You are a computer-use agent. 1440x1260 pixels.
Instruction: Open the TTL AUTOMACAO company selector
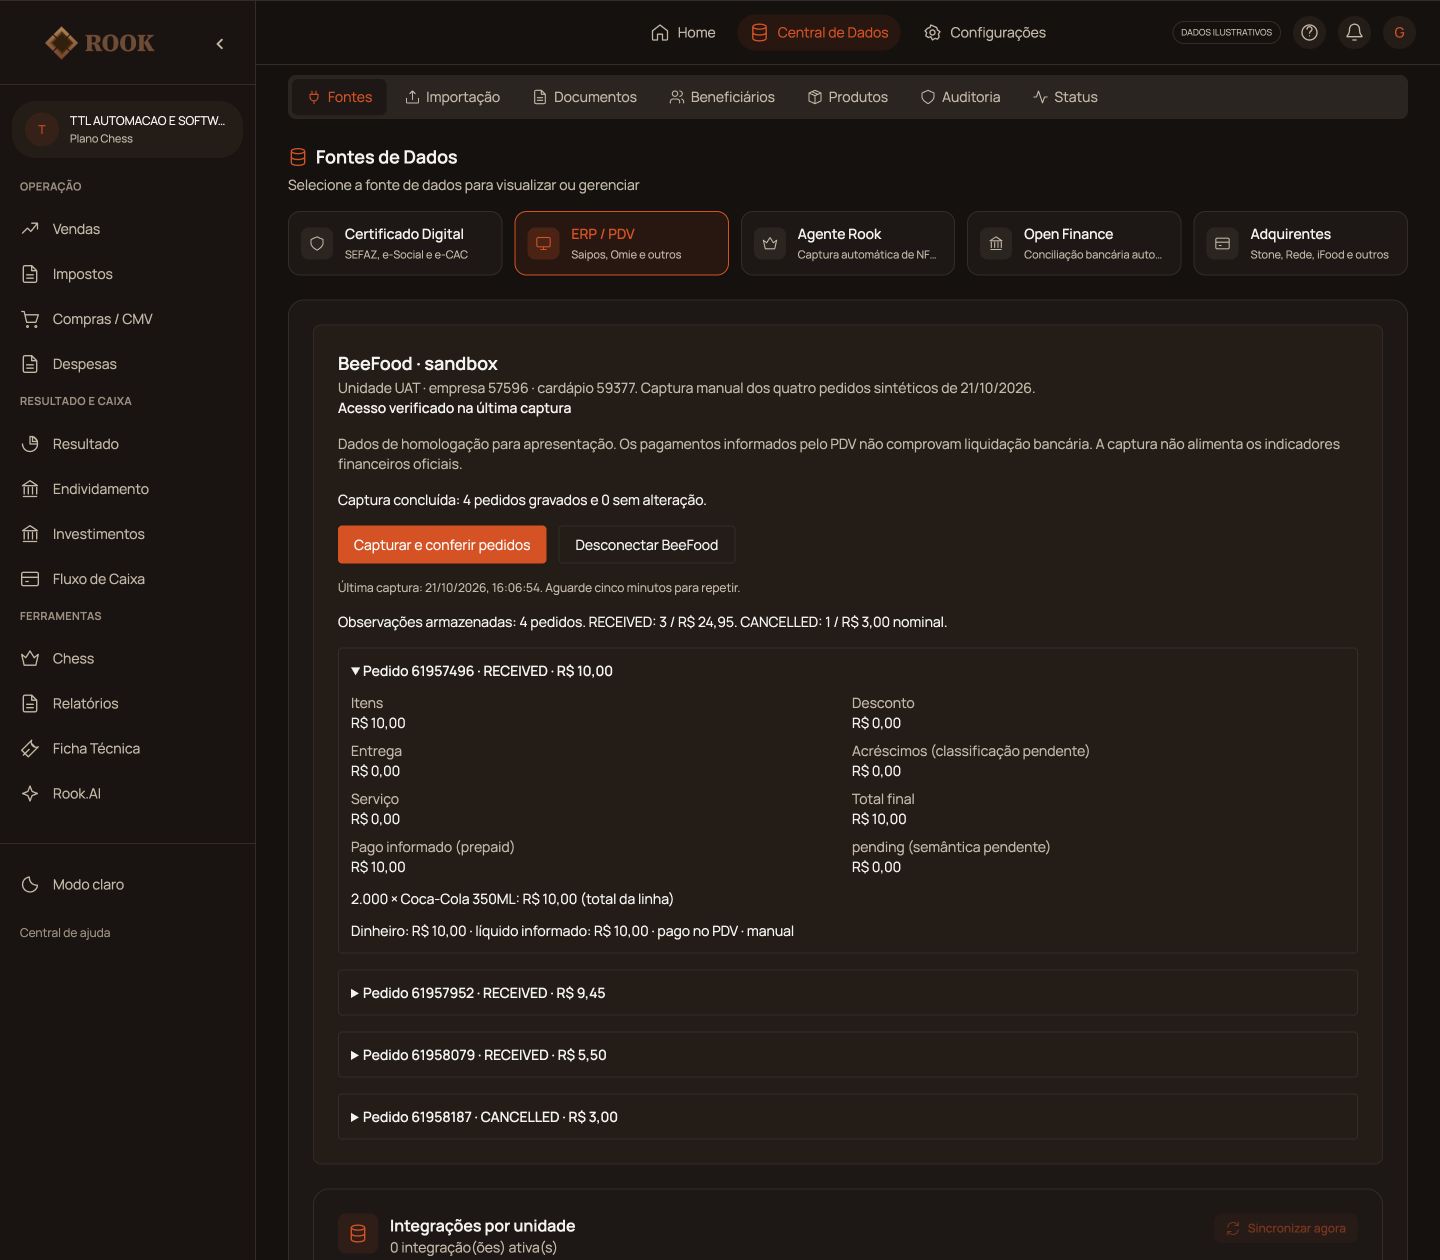click(x=127, y=129)
